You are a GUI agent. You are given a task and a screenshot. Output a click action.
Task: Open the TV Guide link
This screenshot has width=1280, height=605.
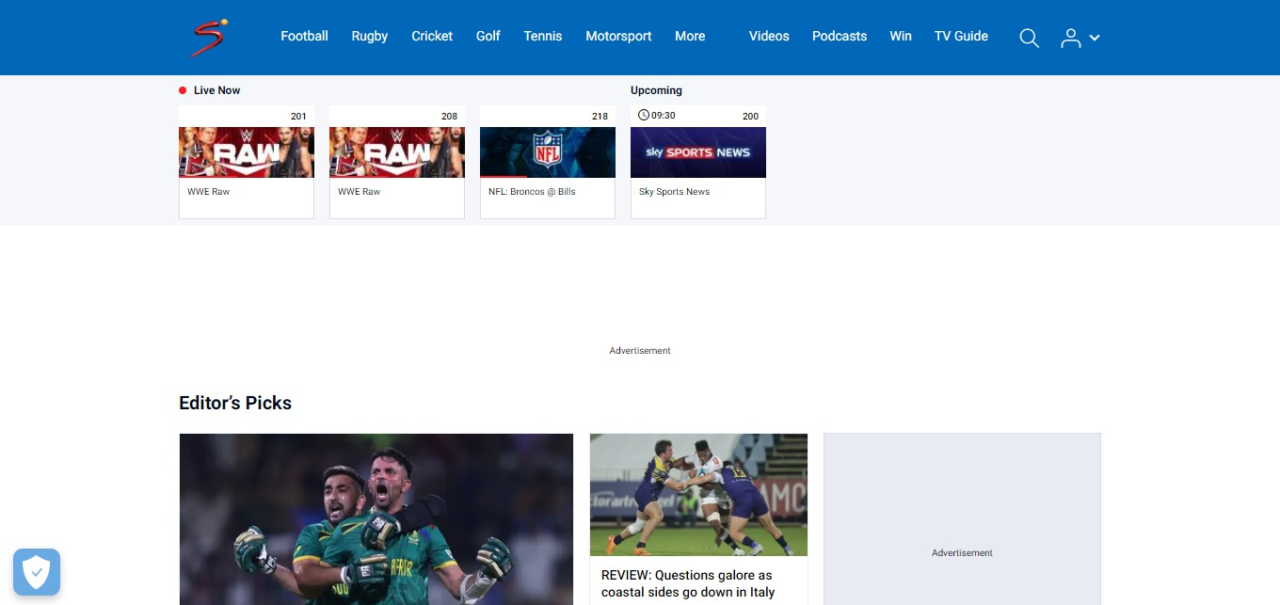(961, 36)
